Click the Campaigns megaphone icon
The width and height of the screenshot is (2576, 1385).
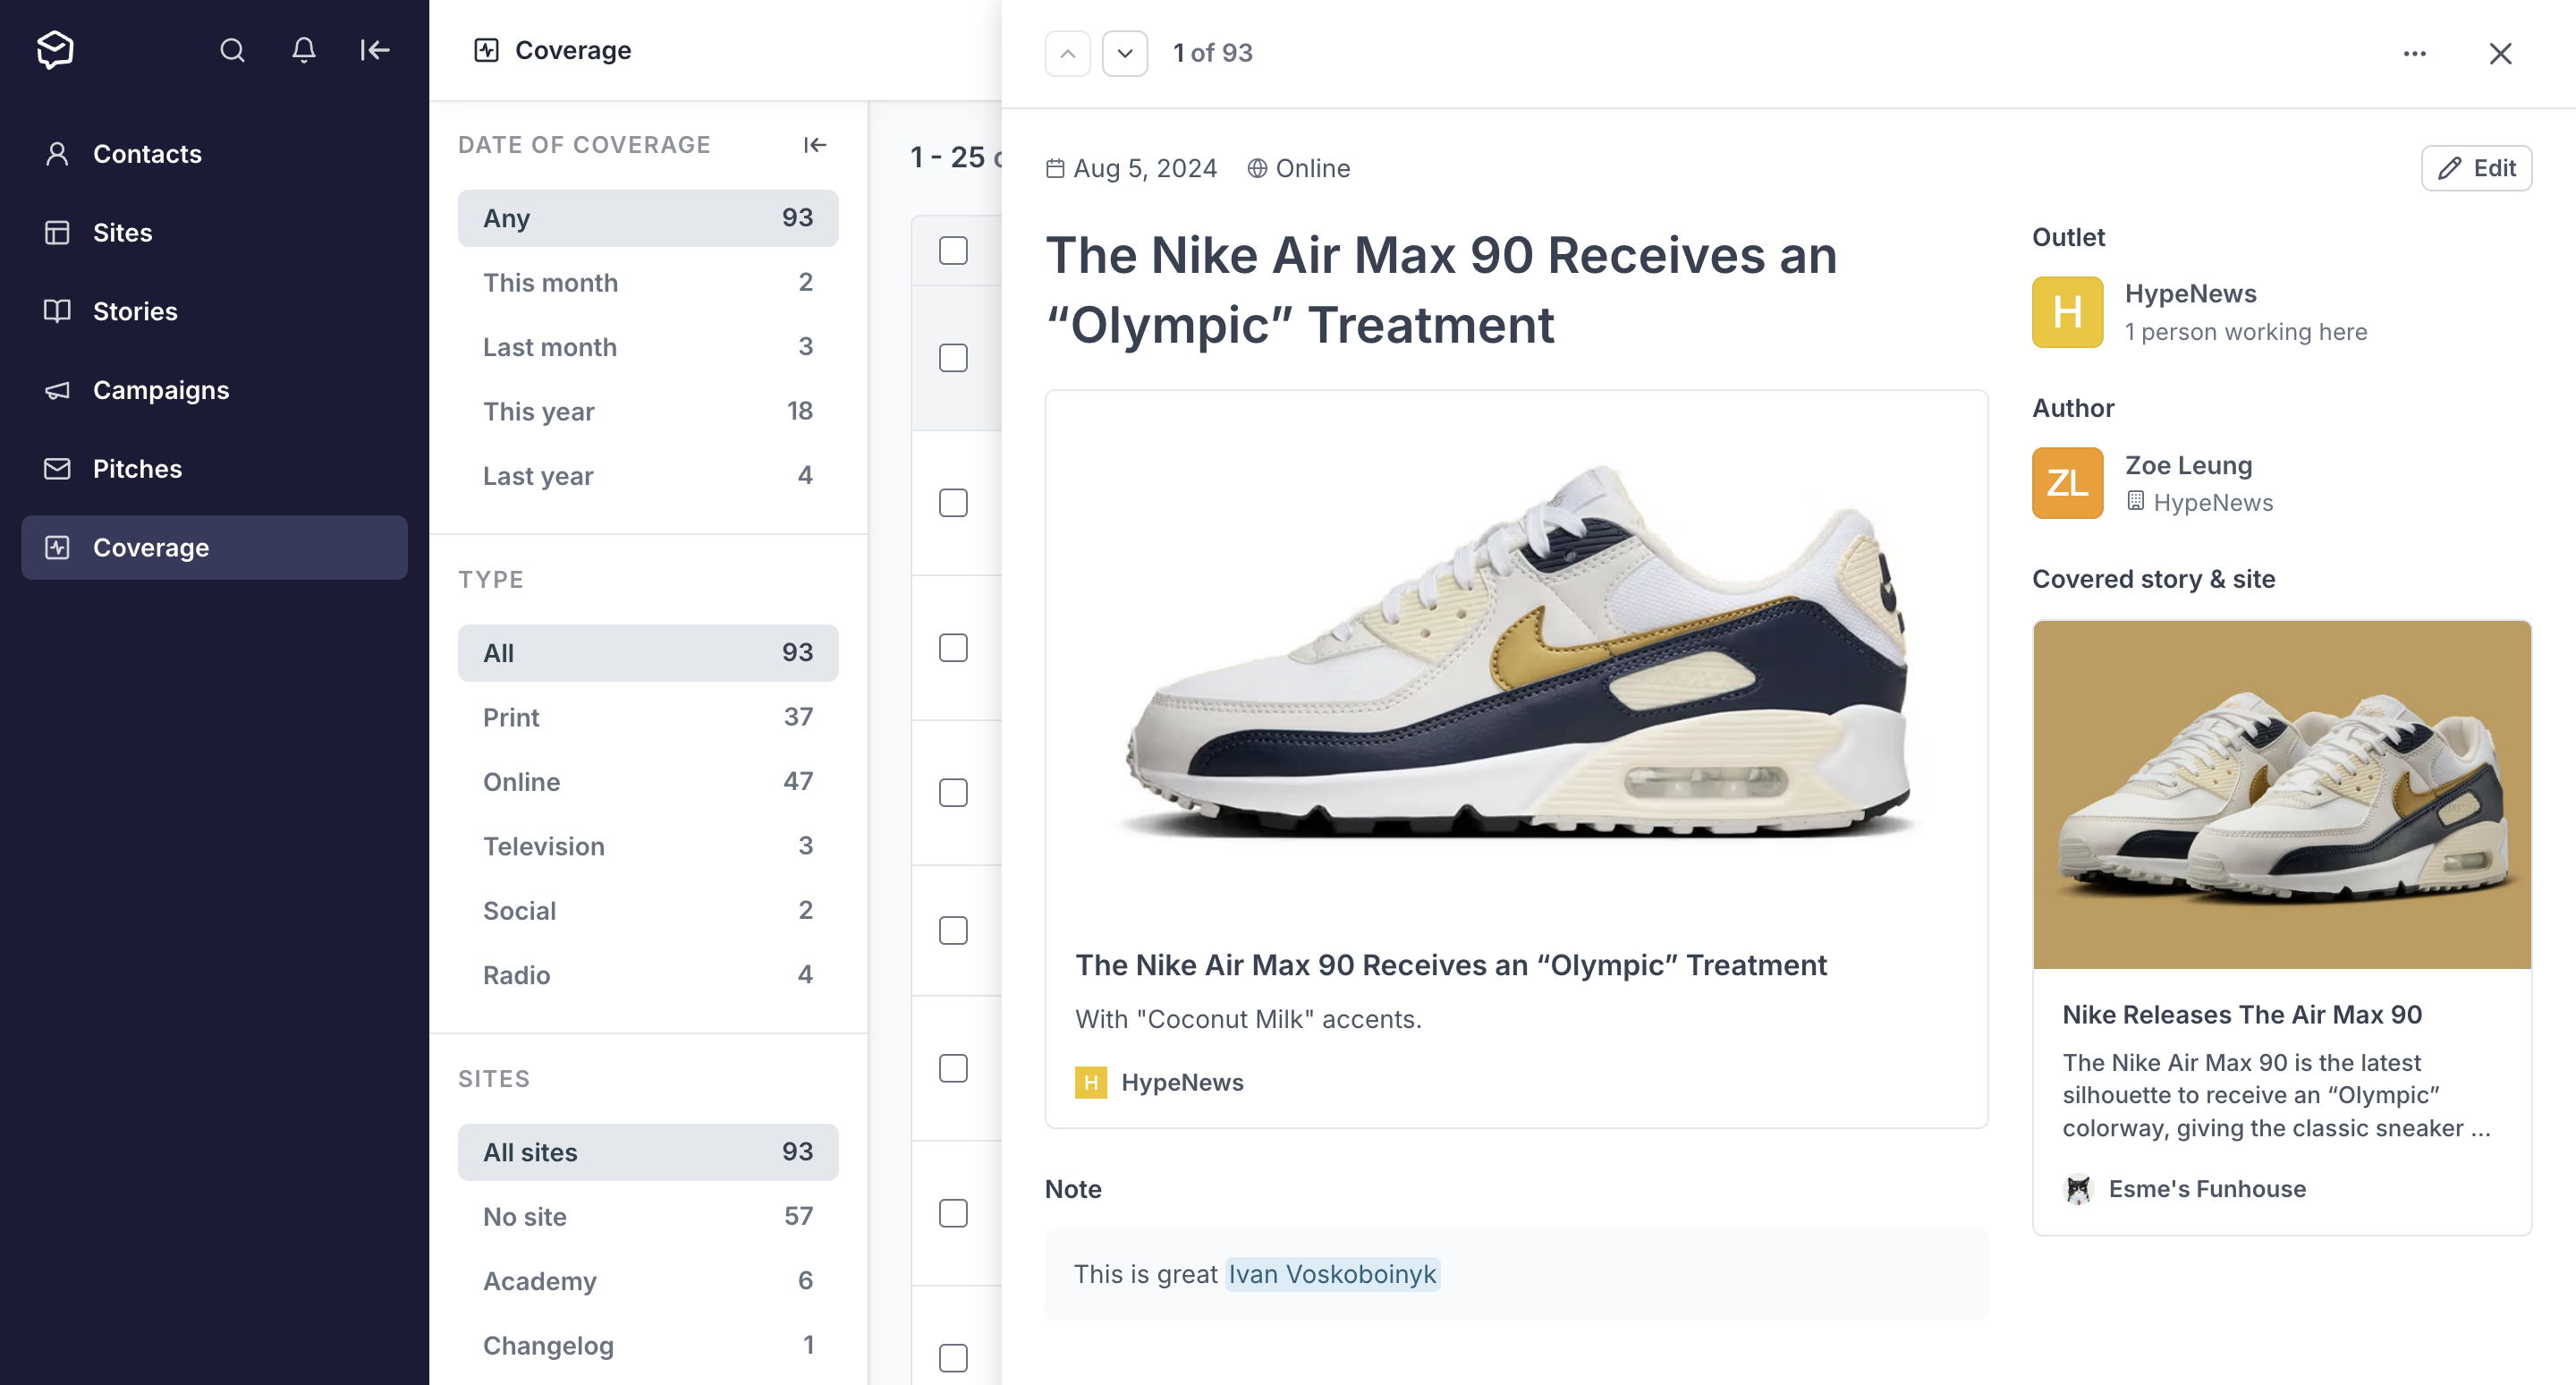(x=57, y=390)
